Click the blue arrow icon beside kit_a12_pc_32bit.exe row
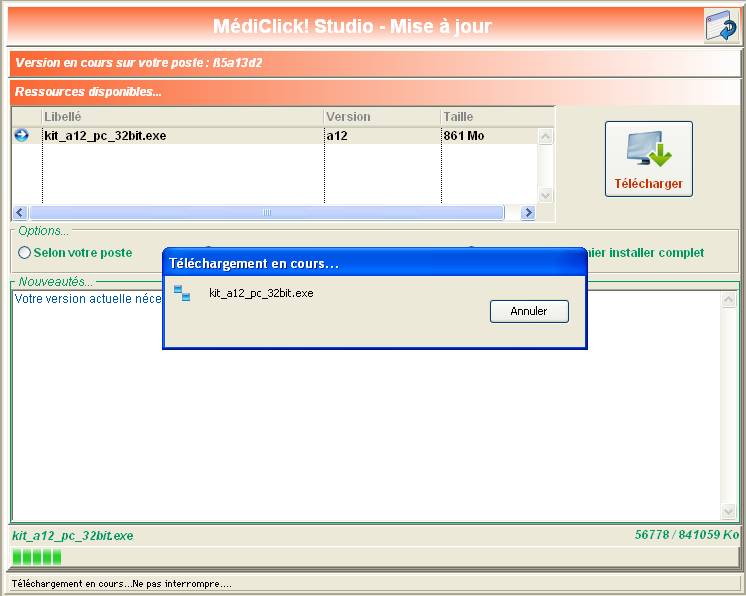Screen dimensions: 746x596 (x=21, y=136)
